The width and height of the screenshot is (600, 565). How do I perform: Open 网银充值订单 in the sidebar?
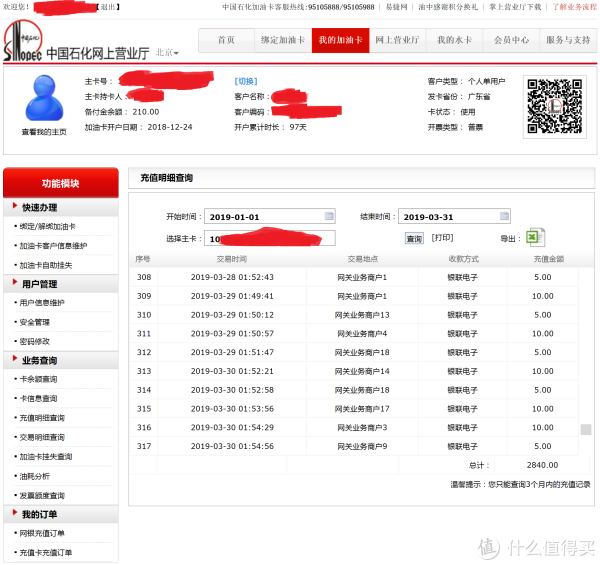click(42, 533)
